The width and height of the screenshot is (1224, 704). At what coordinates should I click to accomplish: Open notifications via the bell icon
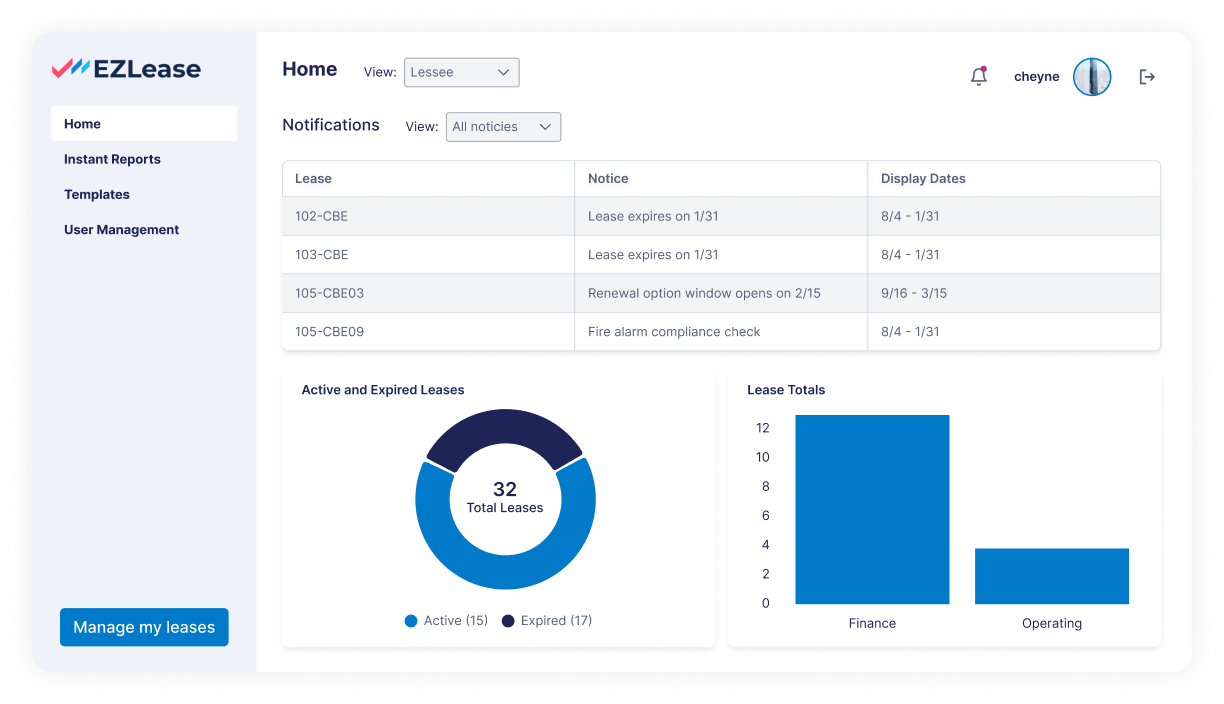(x=979, y=76)
